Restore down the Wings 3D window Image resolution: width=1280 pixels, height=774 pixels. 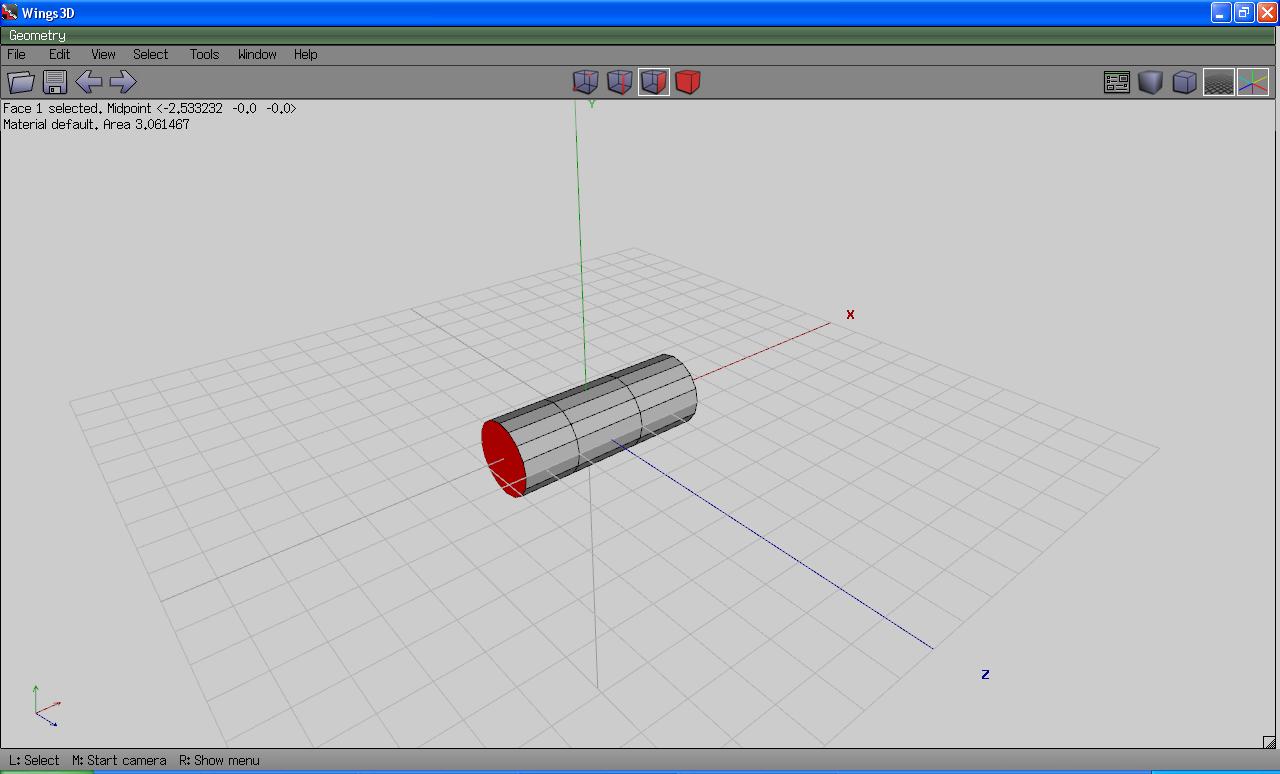coord(1244,13)
